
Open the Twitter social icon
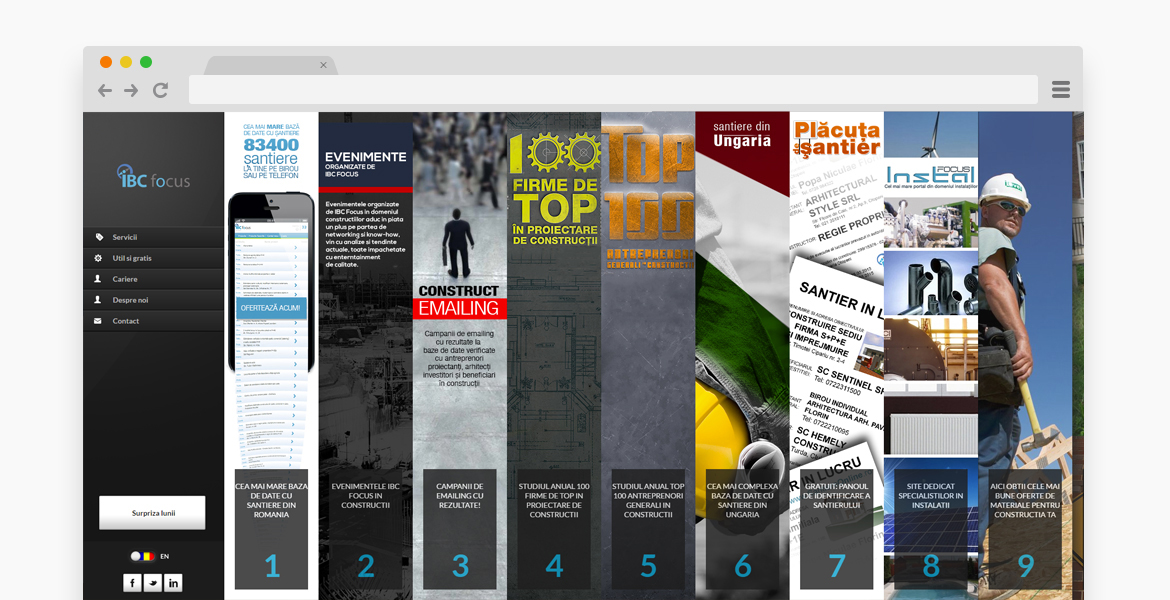(x=152, y=583)
